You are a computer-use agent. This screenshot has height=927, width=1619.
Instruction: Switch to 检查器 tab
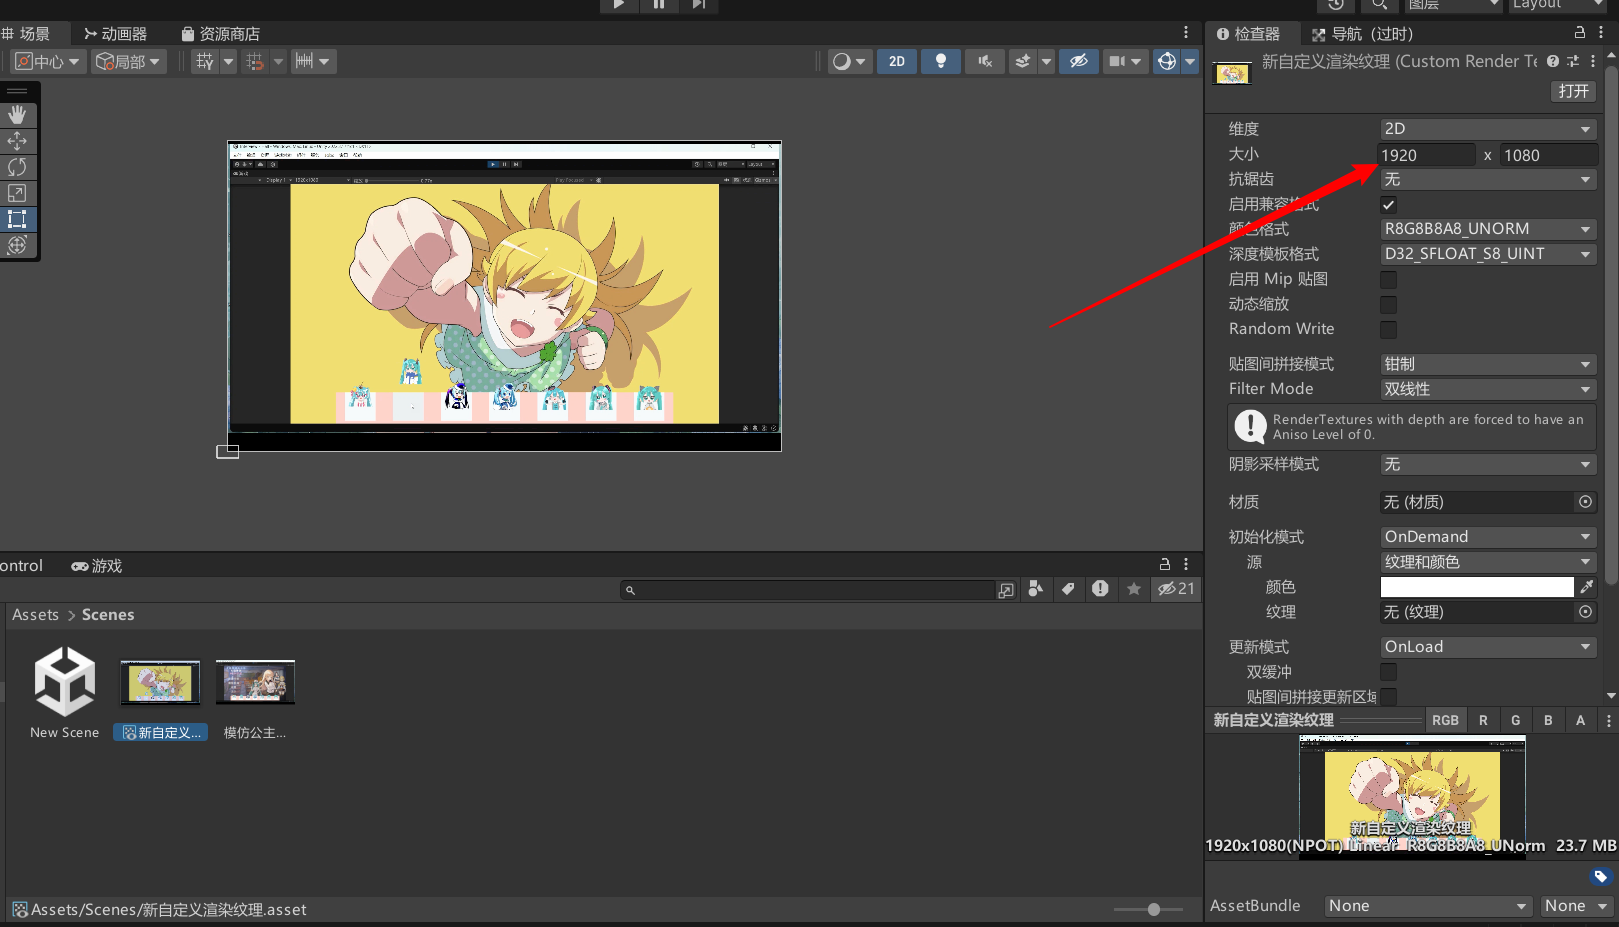(1248, 34)
